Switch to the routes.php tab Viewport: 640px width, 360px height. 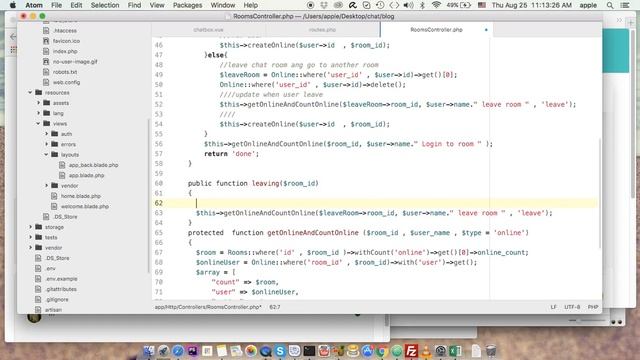point(322,30)
